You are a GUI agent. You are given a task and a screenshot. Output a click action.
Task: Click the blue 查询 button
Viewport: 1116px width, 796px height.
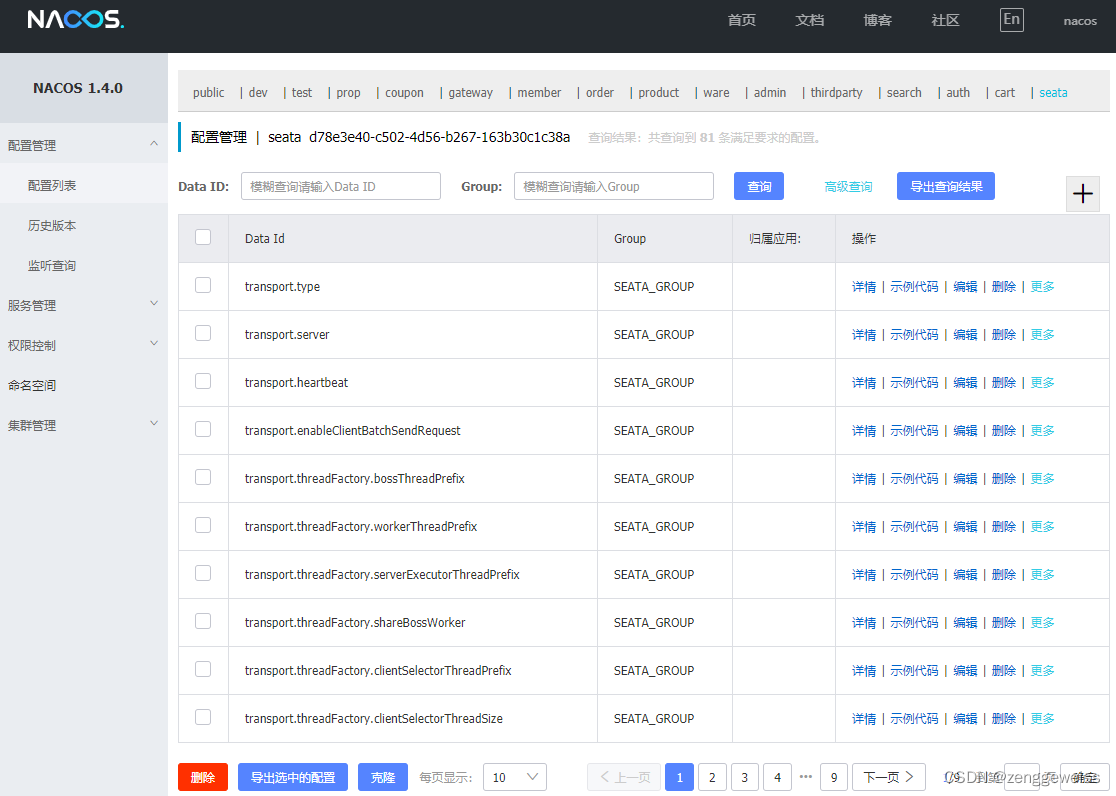tap(759, 186)
